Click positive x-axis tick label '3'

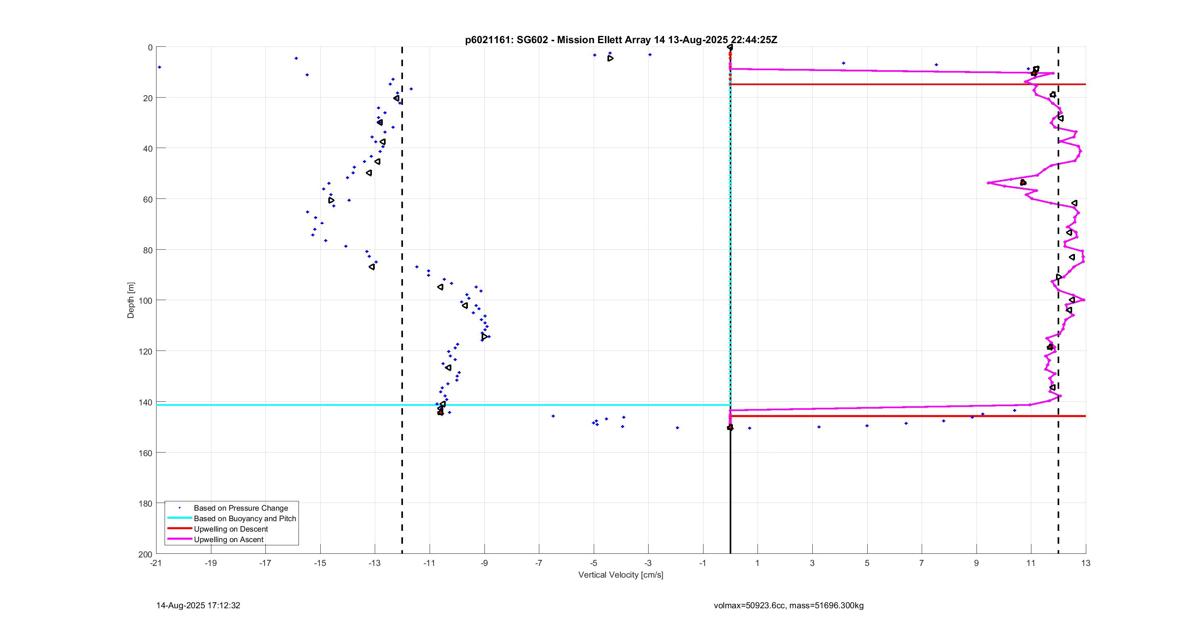(x=812, y=563)
